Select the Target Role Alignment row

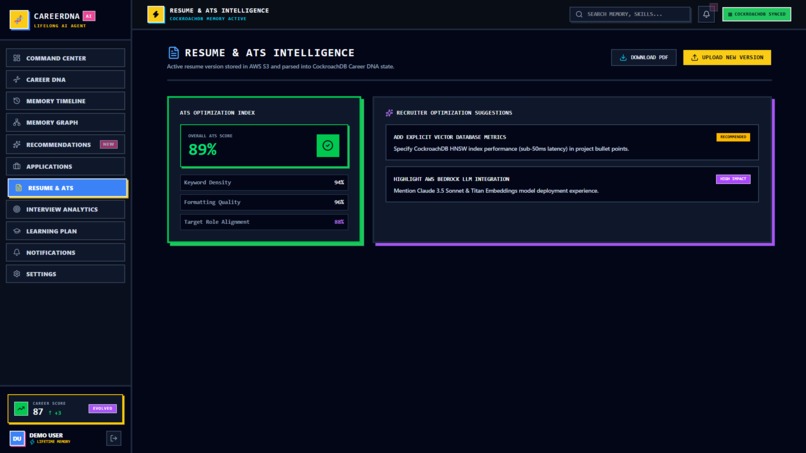click(264, 222)
